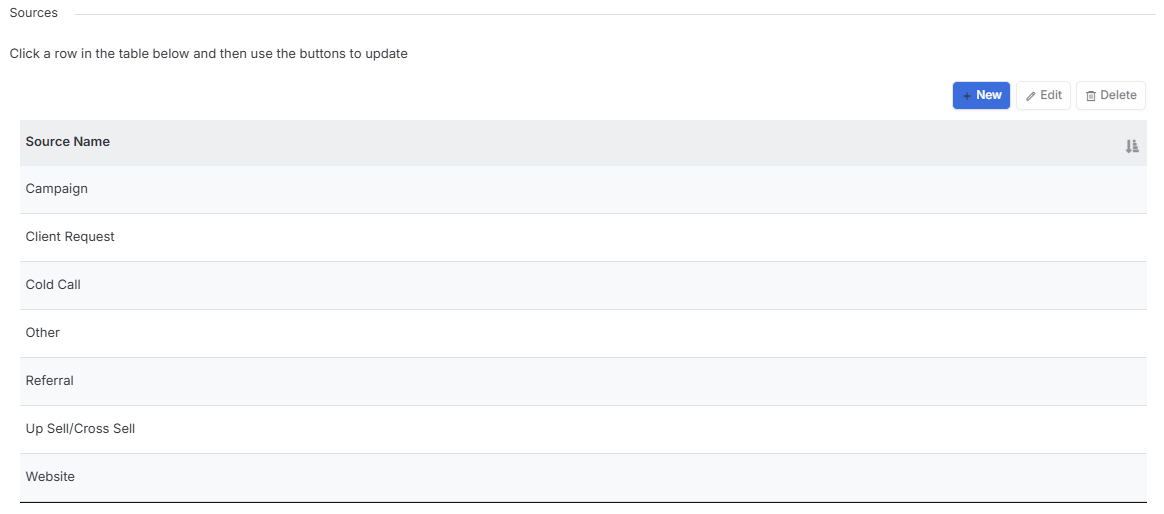Highlight the Referral source row

pyautogui.click(x=583, y=381)
